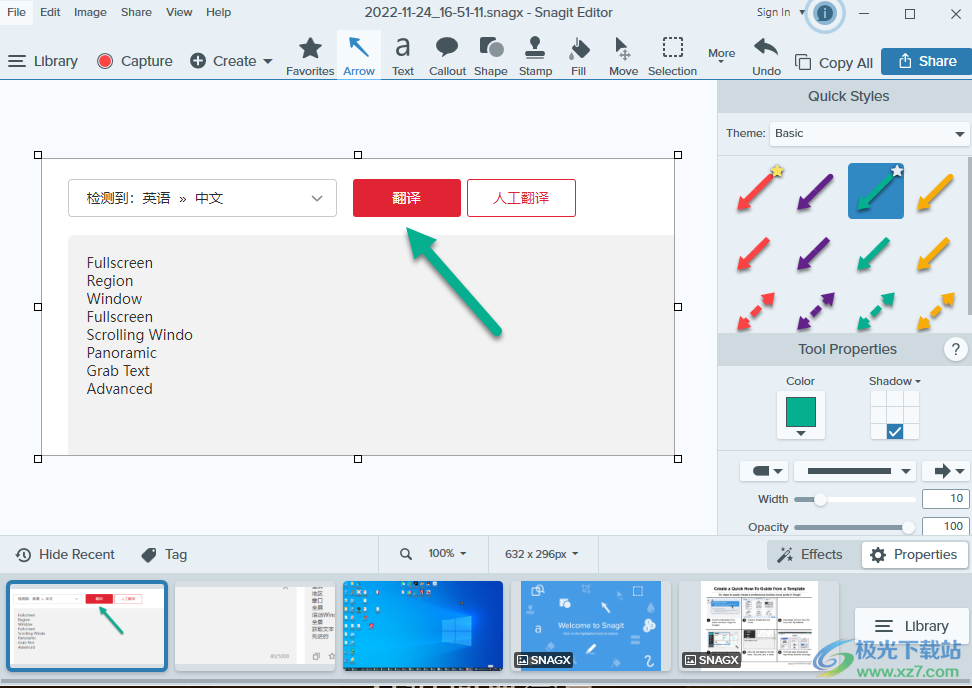Open the Edit menu

pos(50,12)
